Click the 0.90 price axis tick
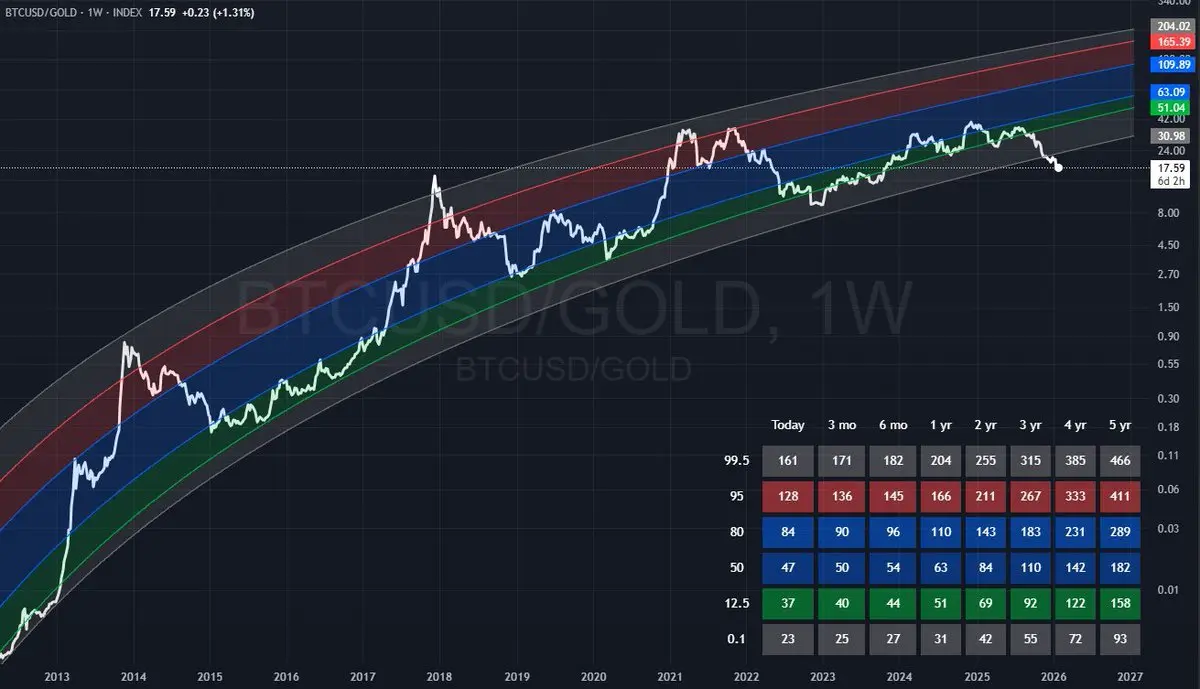The height and width of the screenshot is (689, 1200). (1169, 336)
